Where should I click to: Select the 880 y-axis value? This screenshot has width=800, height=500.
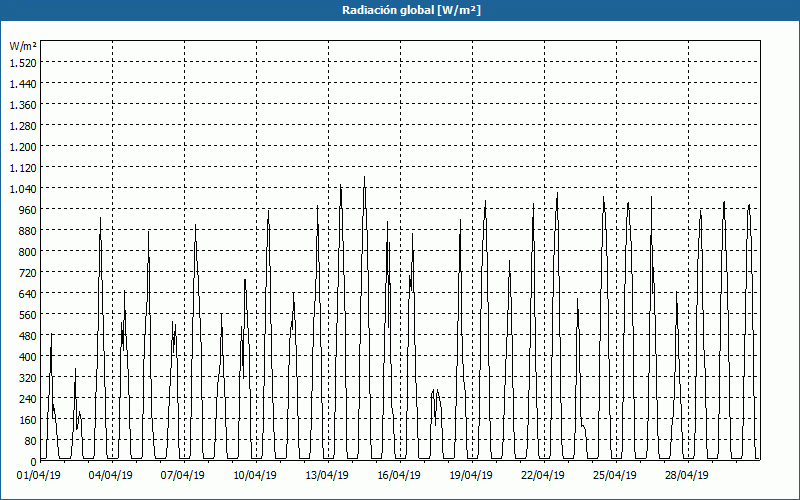tap(28, 231)
